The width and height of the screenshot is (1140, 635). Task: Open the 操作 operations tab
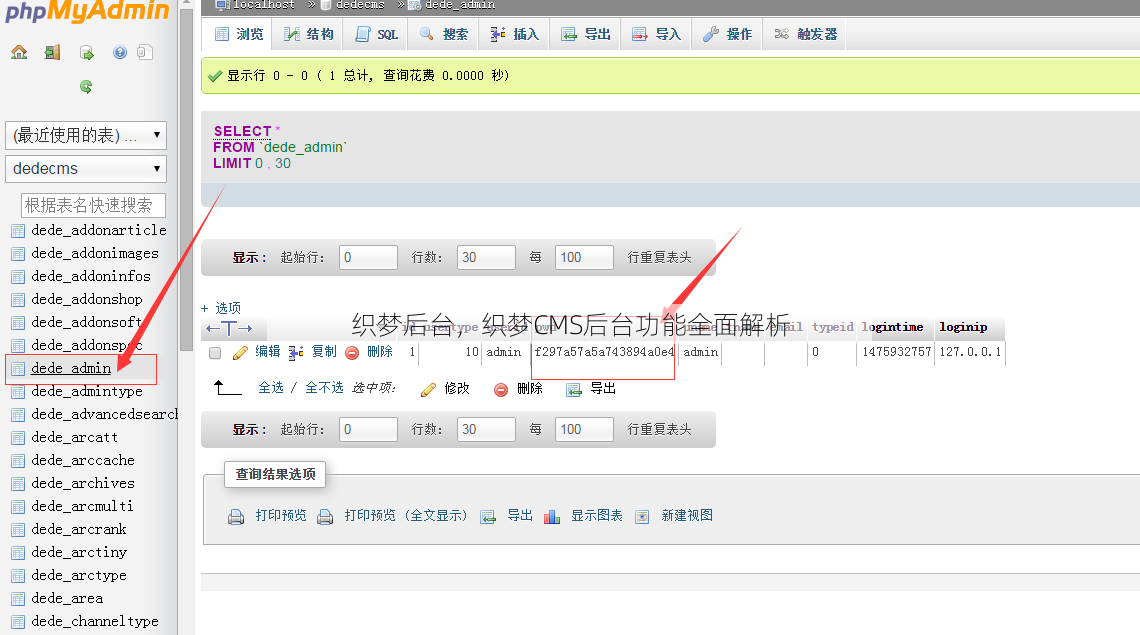(x=727, y=34)
